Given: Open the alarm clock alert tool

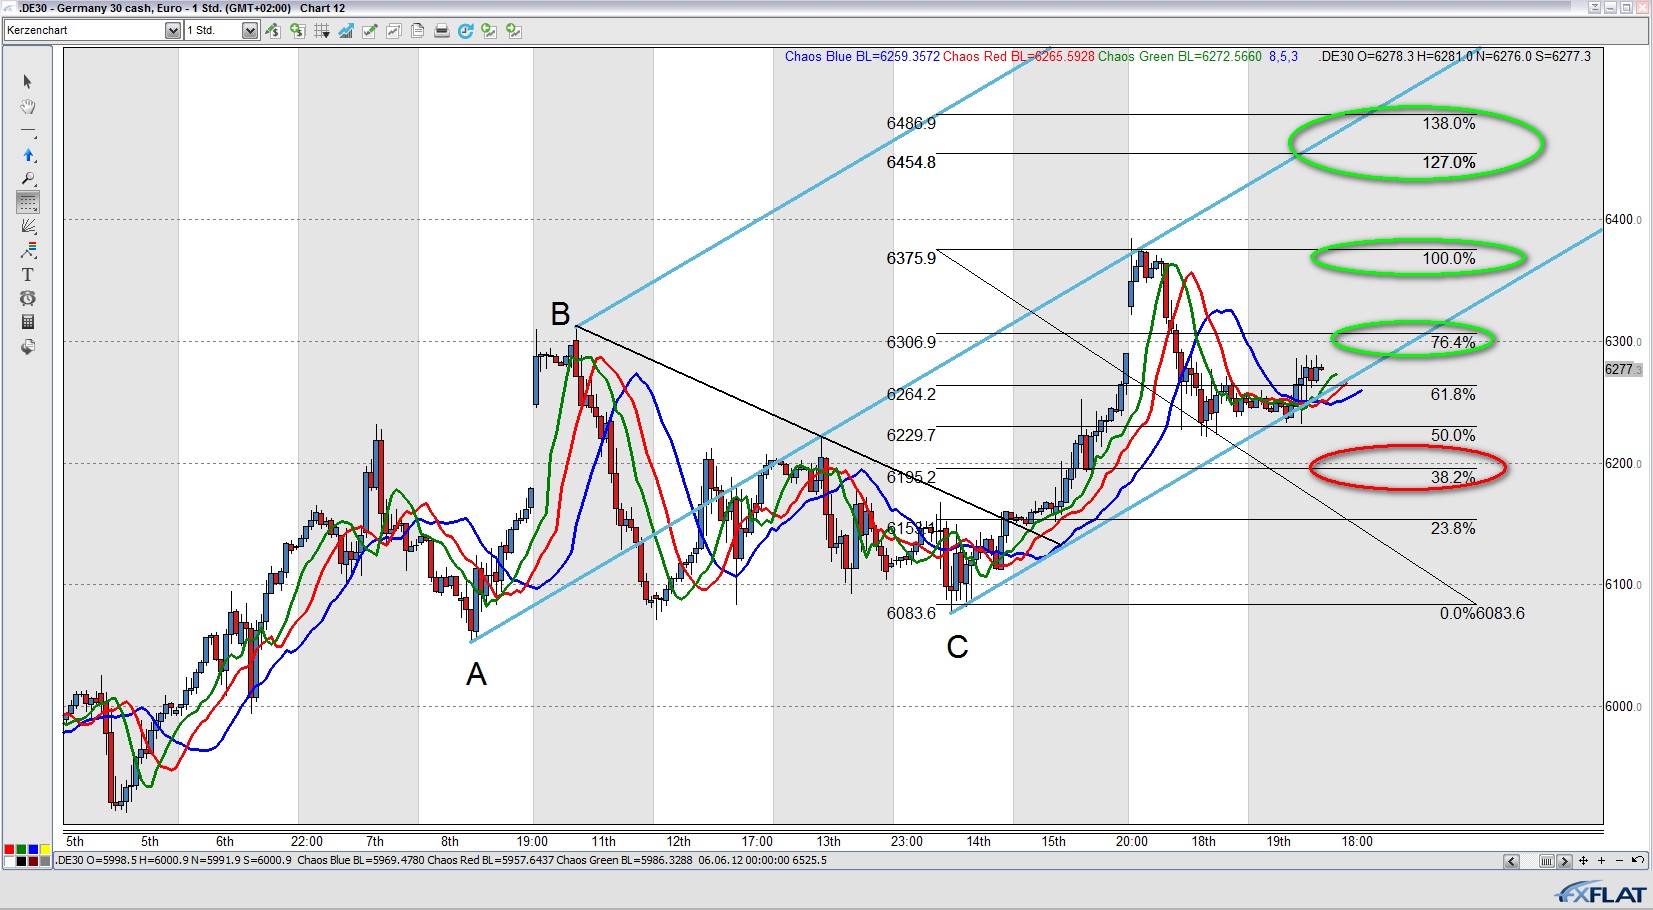Looking at the screenshot, I should (28, 298).
